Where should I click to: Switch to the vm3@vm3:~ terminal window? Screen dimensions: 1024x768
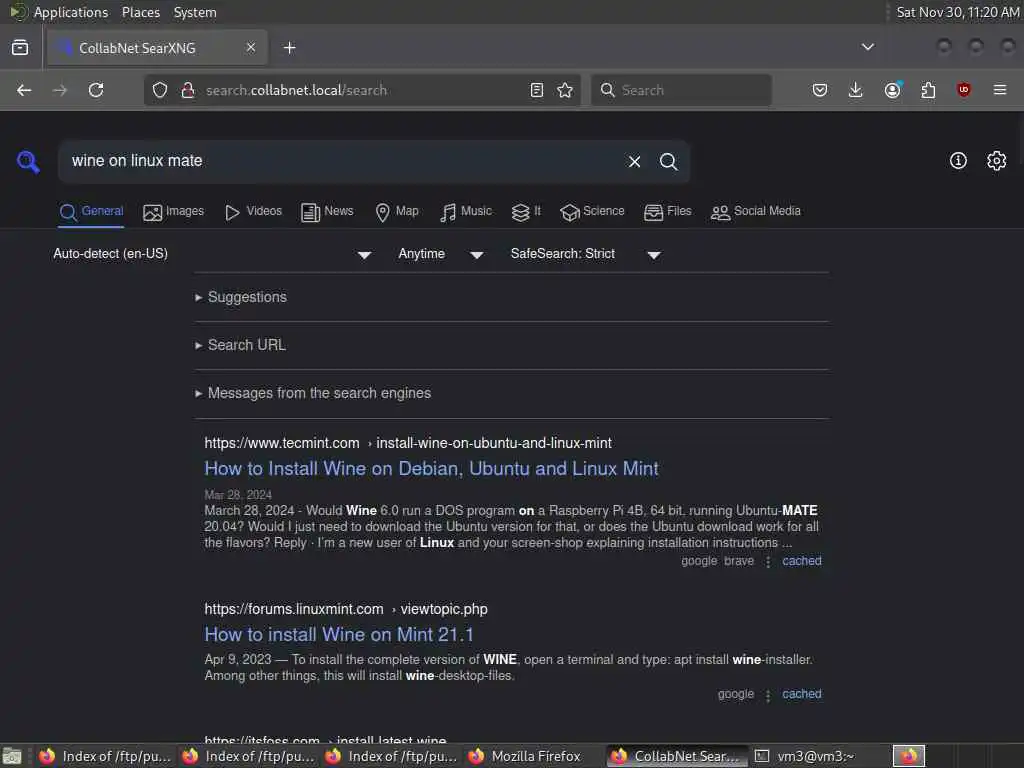click(807, 757)
